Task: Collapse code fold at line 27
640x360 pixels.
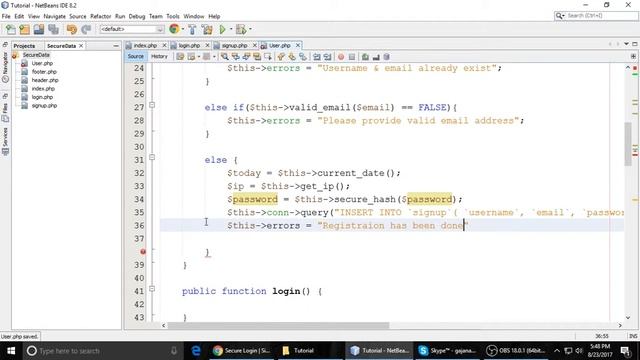Action: coord(152,105)
